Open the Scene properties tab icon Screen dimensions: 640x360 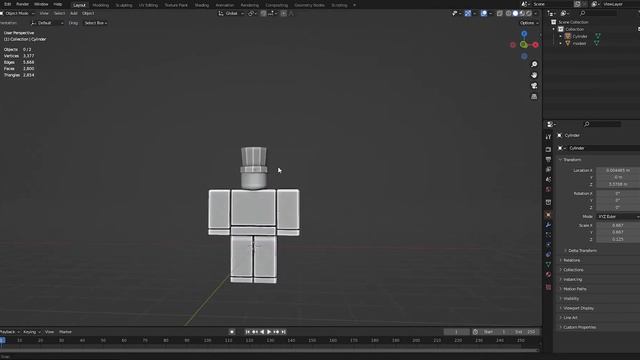click(548, 180)
